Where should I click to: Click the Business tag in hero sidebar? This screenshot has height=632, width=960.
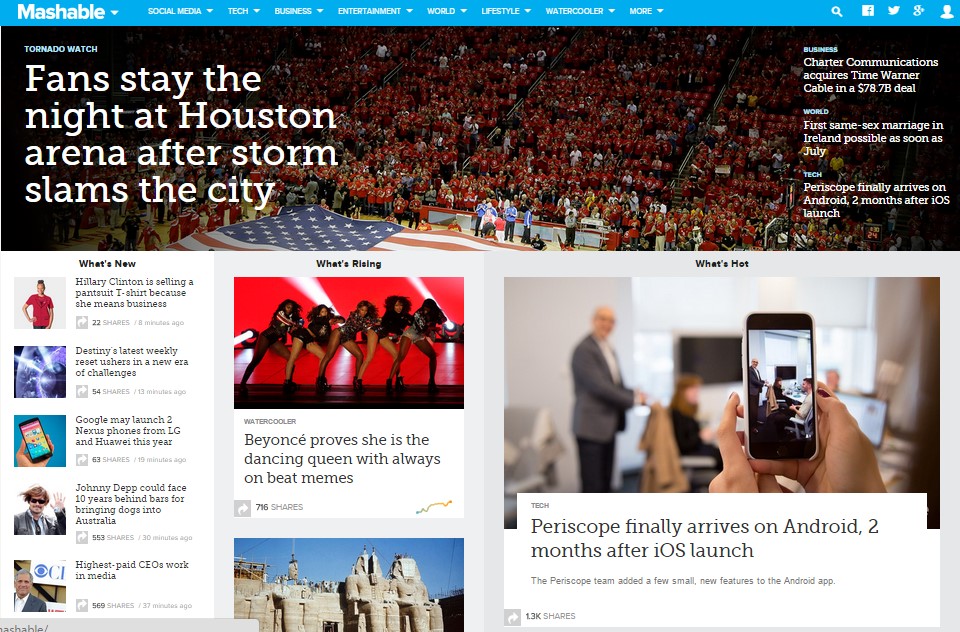tap(820, 49)
